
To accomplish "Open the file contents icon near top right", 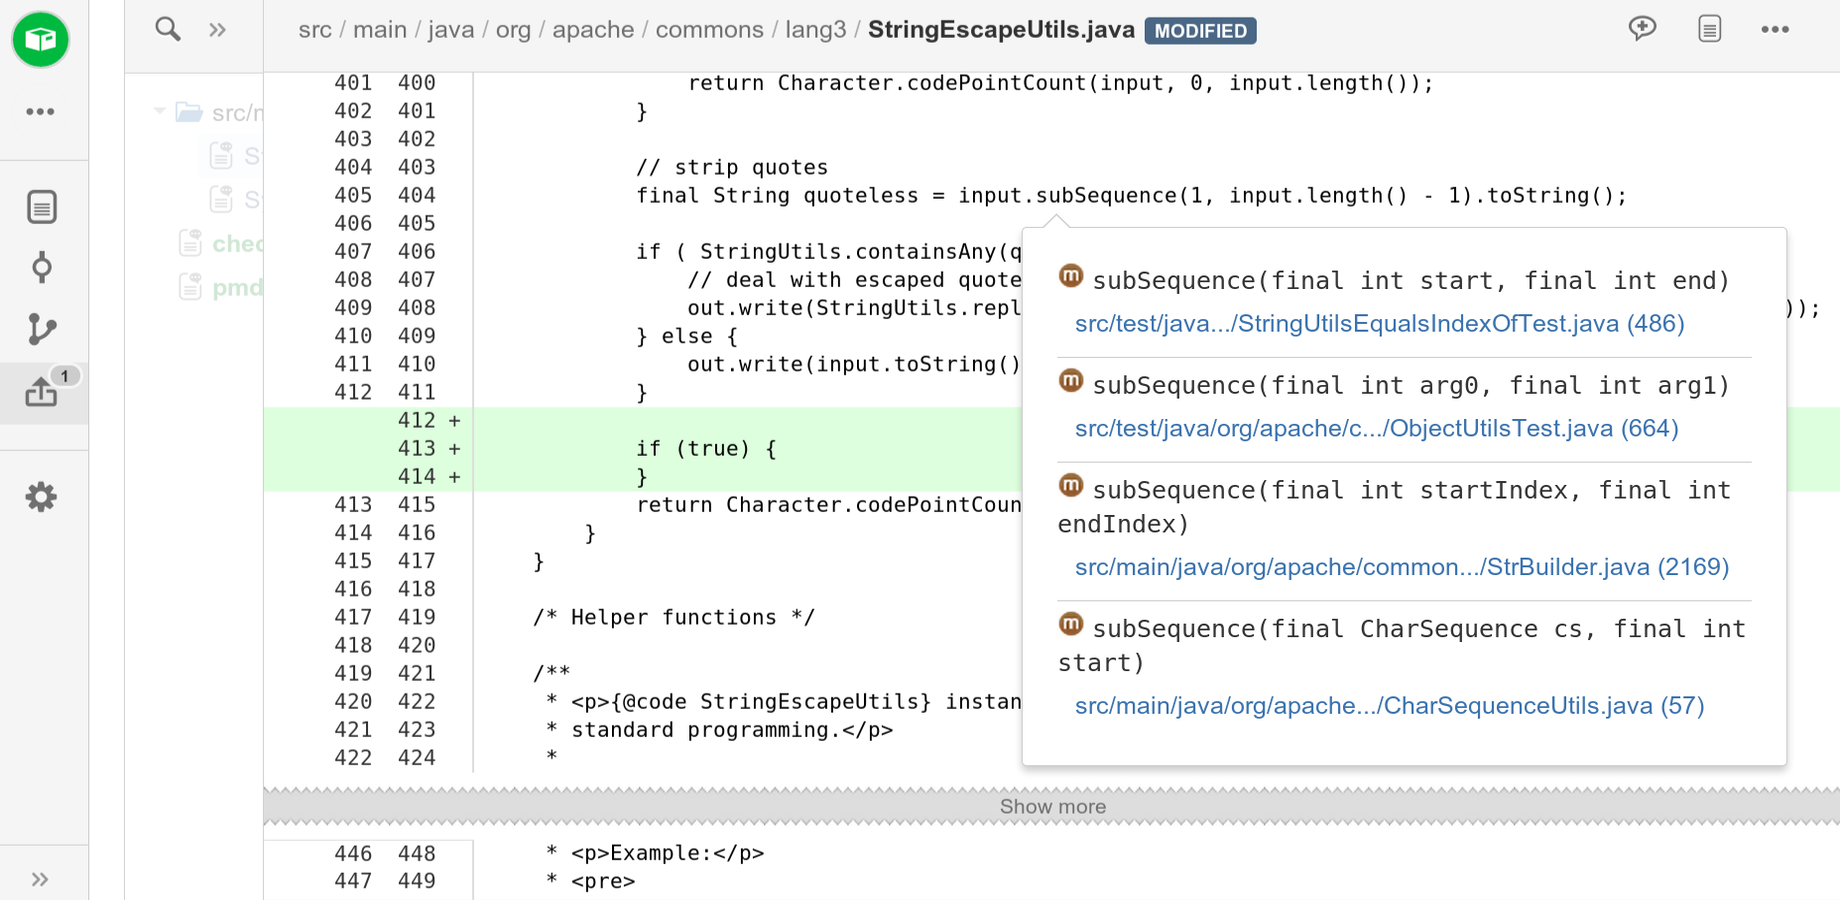I will tap(1710, 29).
